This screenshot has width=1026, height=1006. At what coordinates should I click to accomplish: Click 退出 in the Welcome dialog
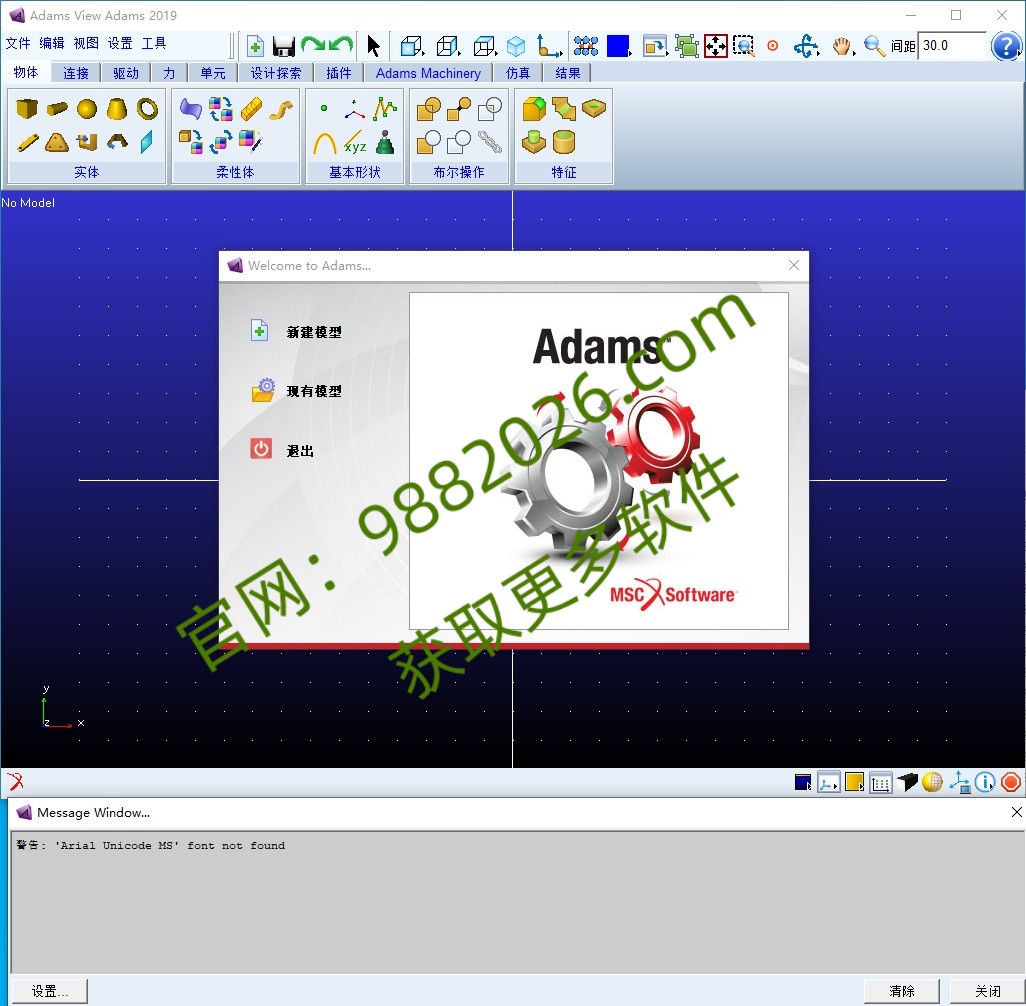point(300,450)
